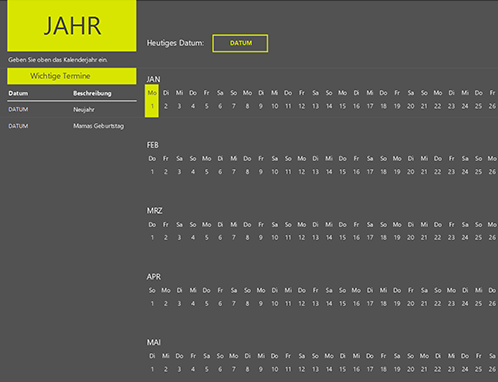The width and height of the screenshot is (498, 382).
Task: Select day 20 in the MRZ row
Action: click(x=410, y=238)
